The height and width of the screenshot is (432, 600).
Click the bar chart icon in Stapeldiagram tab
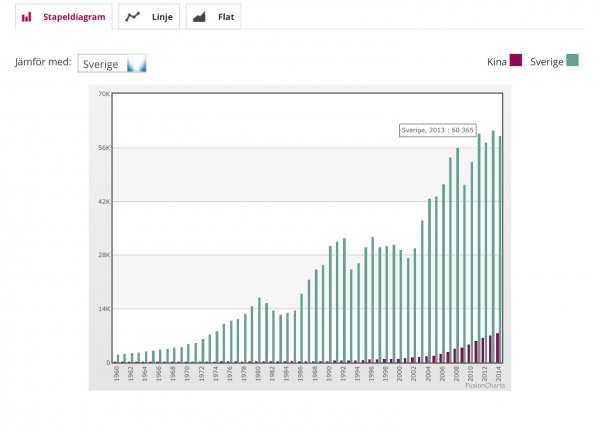coord(26,17)
